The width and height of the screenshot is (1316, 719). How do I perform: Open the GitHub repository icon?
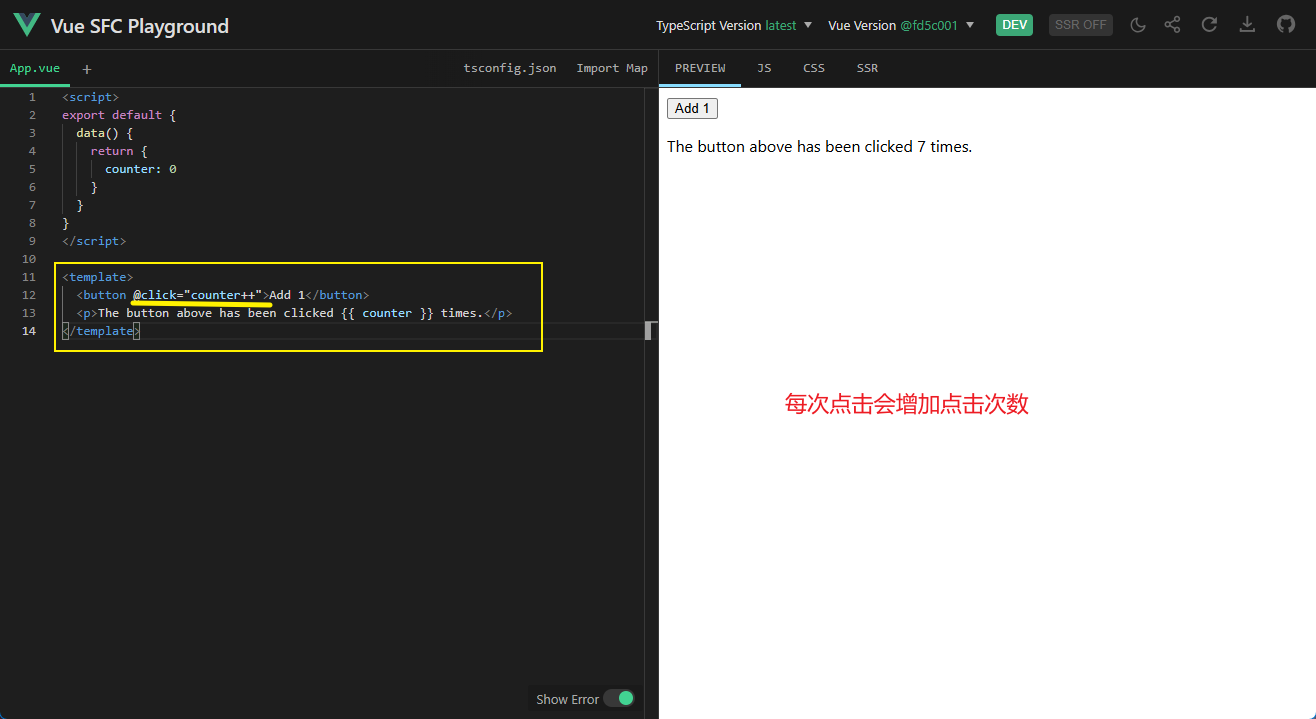click(1286, 25)
